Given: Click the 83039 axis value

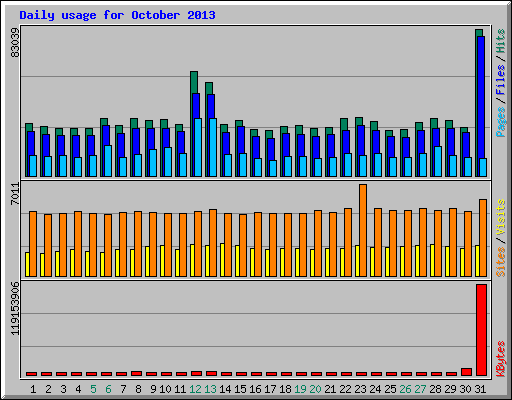Looking at the screenshot, I should (15, 42).
